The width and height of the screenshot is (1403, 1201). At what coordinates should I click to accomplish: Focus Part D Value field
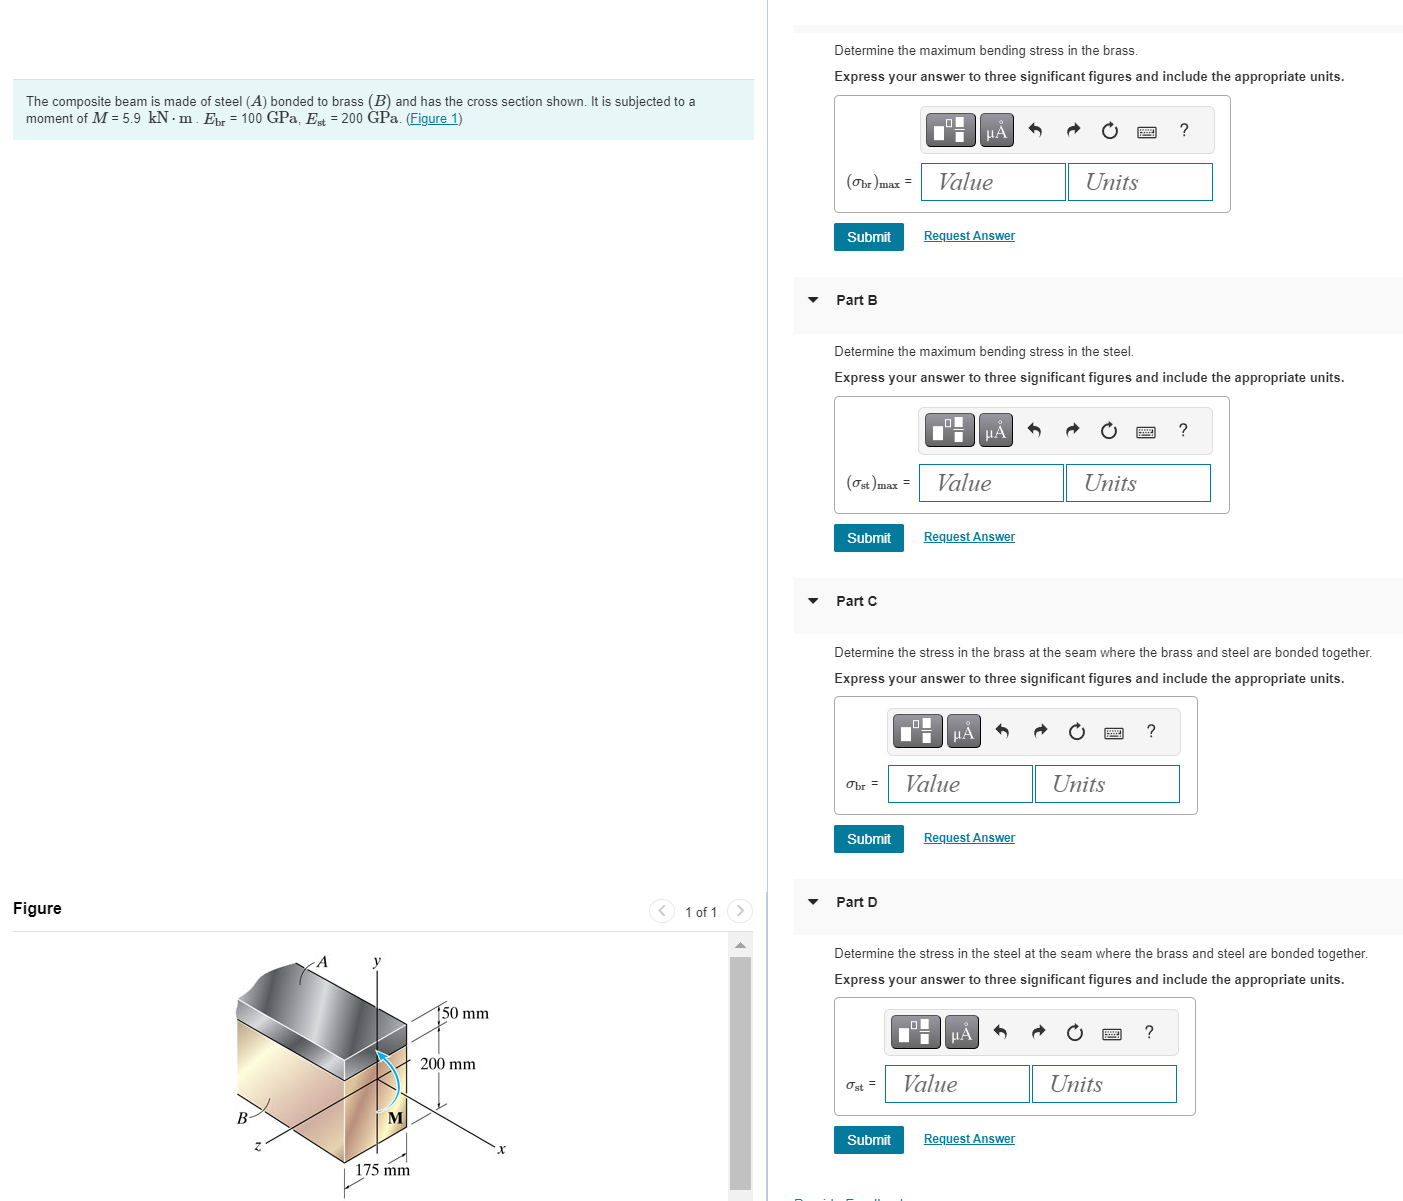958,1084
